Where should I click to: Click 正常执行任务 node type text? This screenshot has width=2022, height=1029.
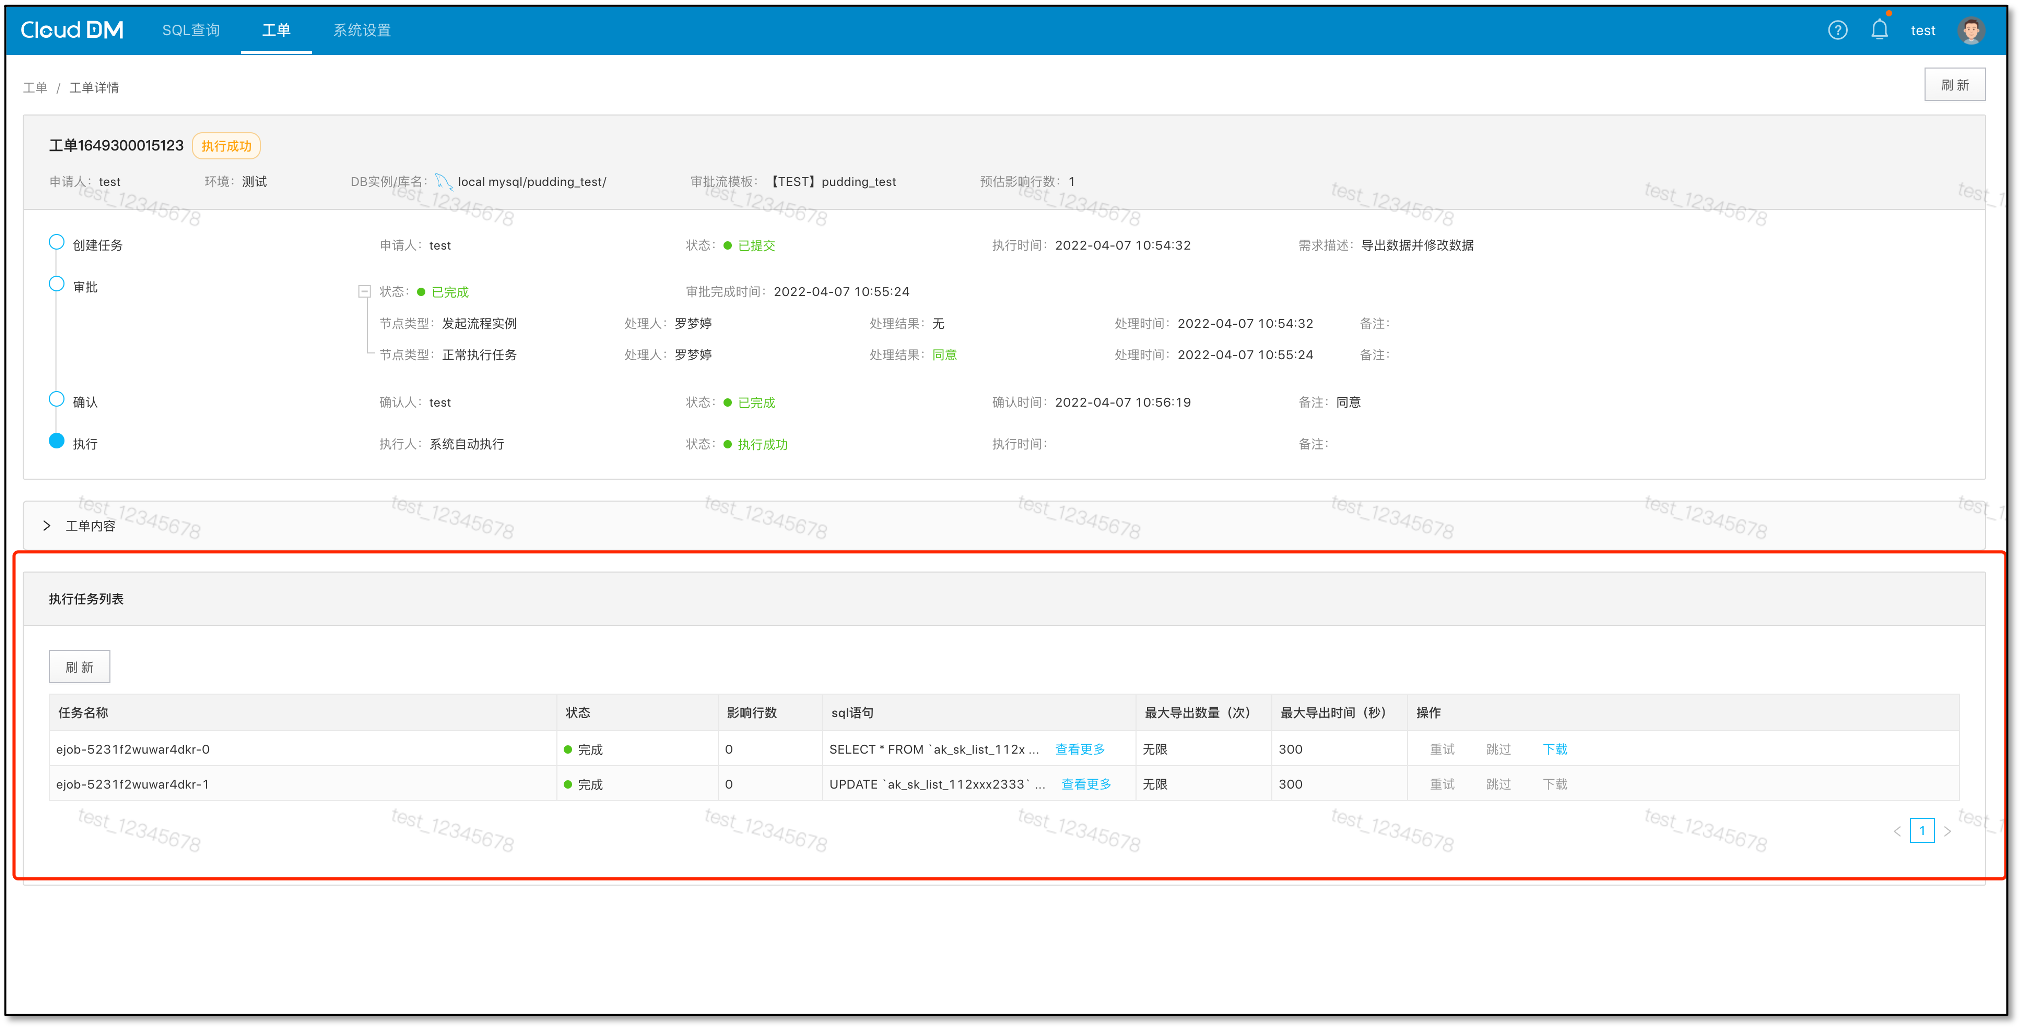point(479,355)
